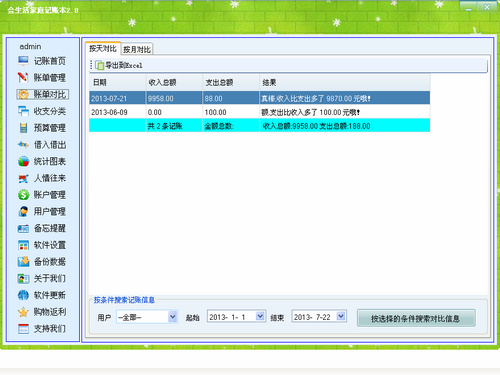Image resolution: width=500 pixels, height=375 pixels.
Task: Open the 结束 date picker arrow
Action: click(x=341, y=316)
